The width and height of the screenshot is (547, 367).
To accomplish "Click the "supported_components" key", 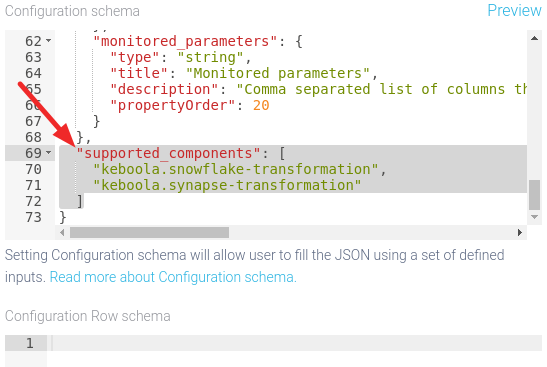I will coord(168,153).
